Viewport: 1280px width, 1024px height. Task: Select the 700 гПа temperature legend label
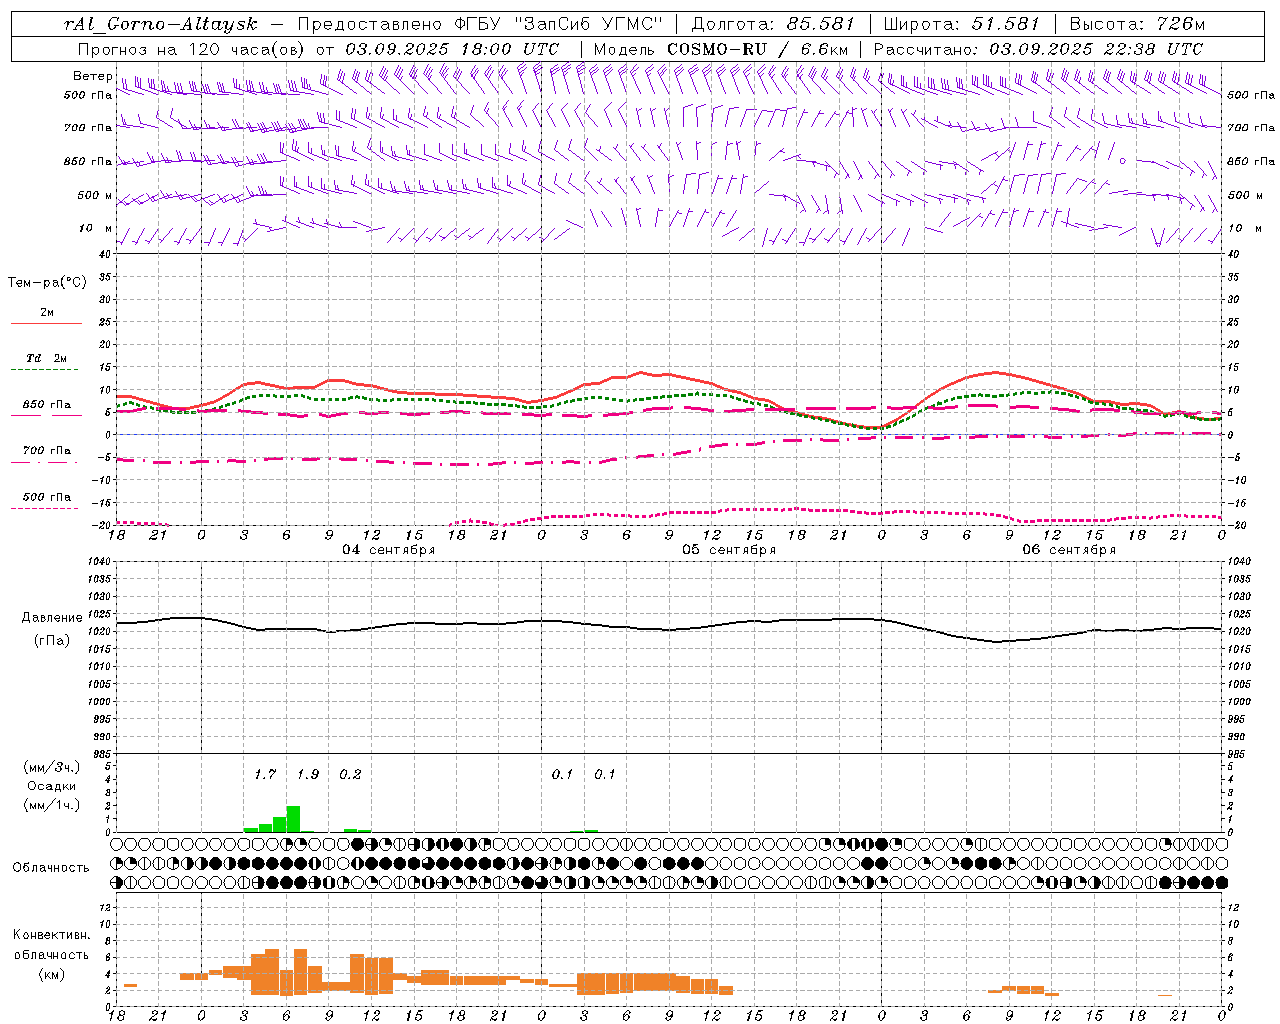coord(47,450)
